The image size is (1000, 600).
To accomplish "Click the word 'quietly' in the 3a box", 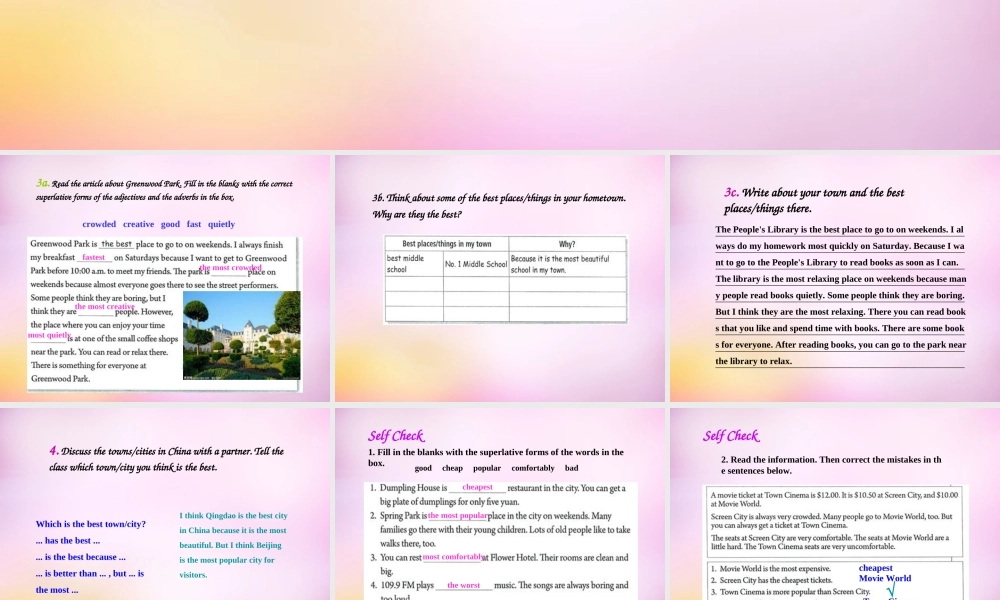I will (x=221, y=224).
